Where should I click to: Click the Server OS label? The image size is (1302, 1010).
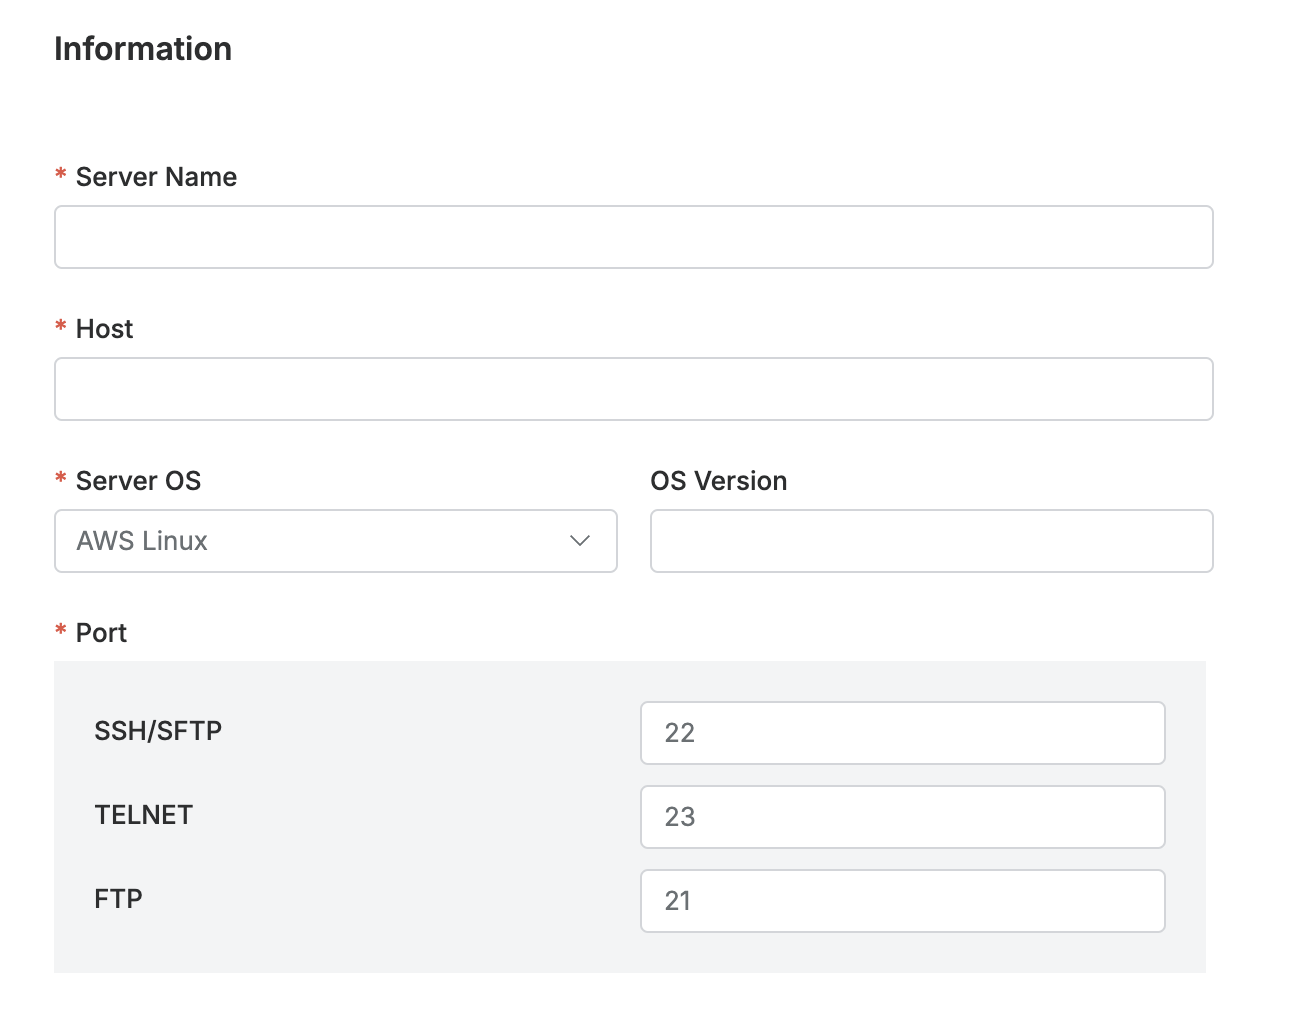tap(138, 481)
